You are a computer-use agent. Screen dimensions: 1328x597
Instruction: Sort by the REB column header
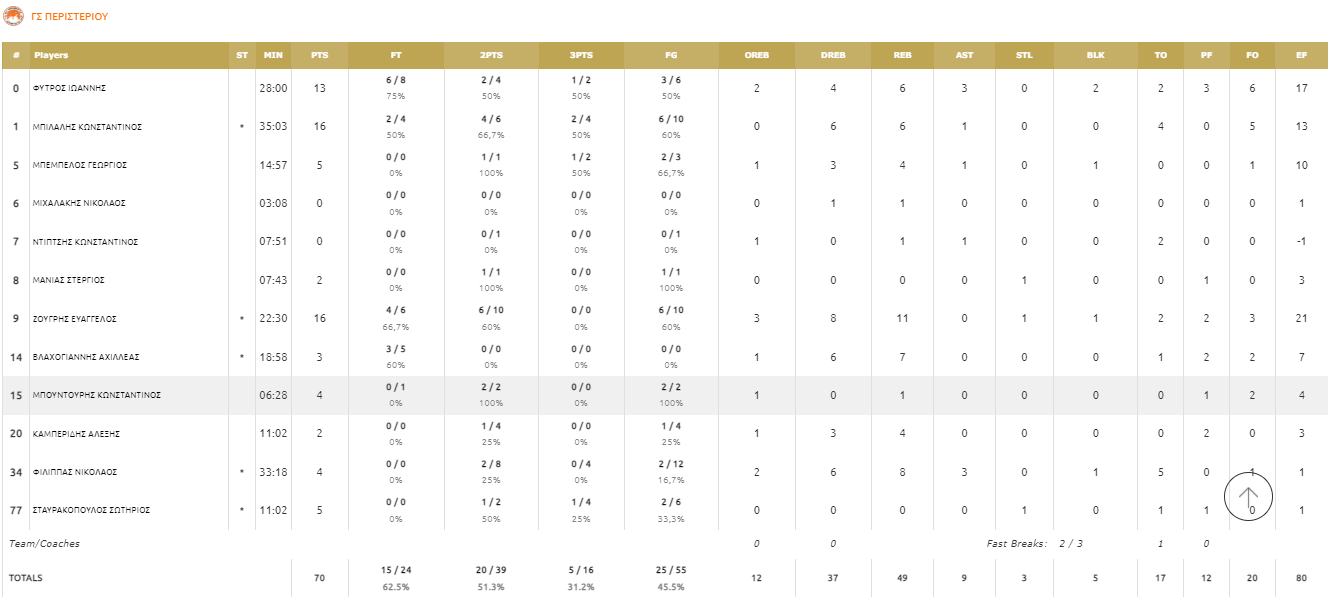click(902, 55)
